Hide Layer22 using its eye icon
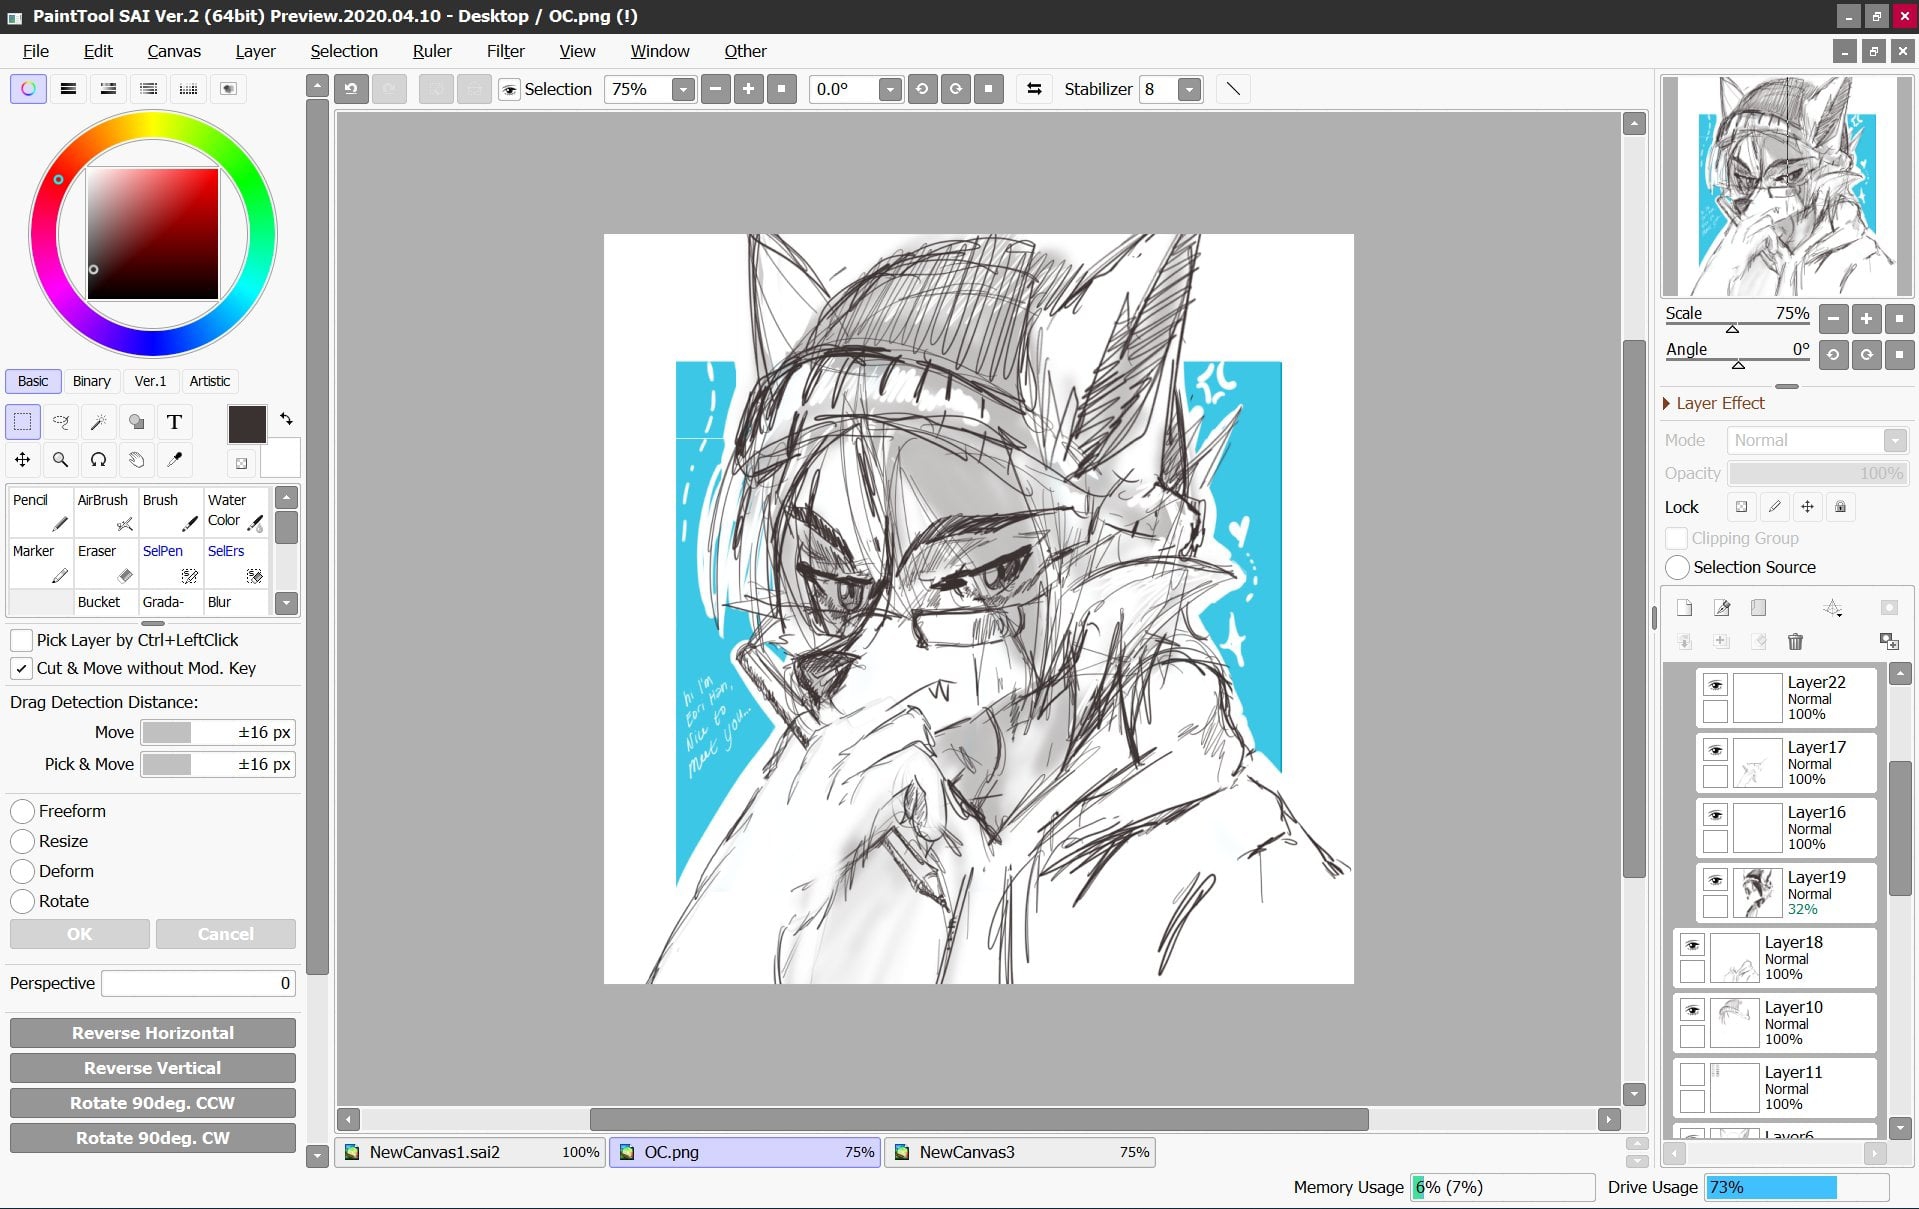The image size is (1919, 1209). pos(1715,685)
